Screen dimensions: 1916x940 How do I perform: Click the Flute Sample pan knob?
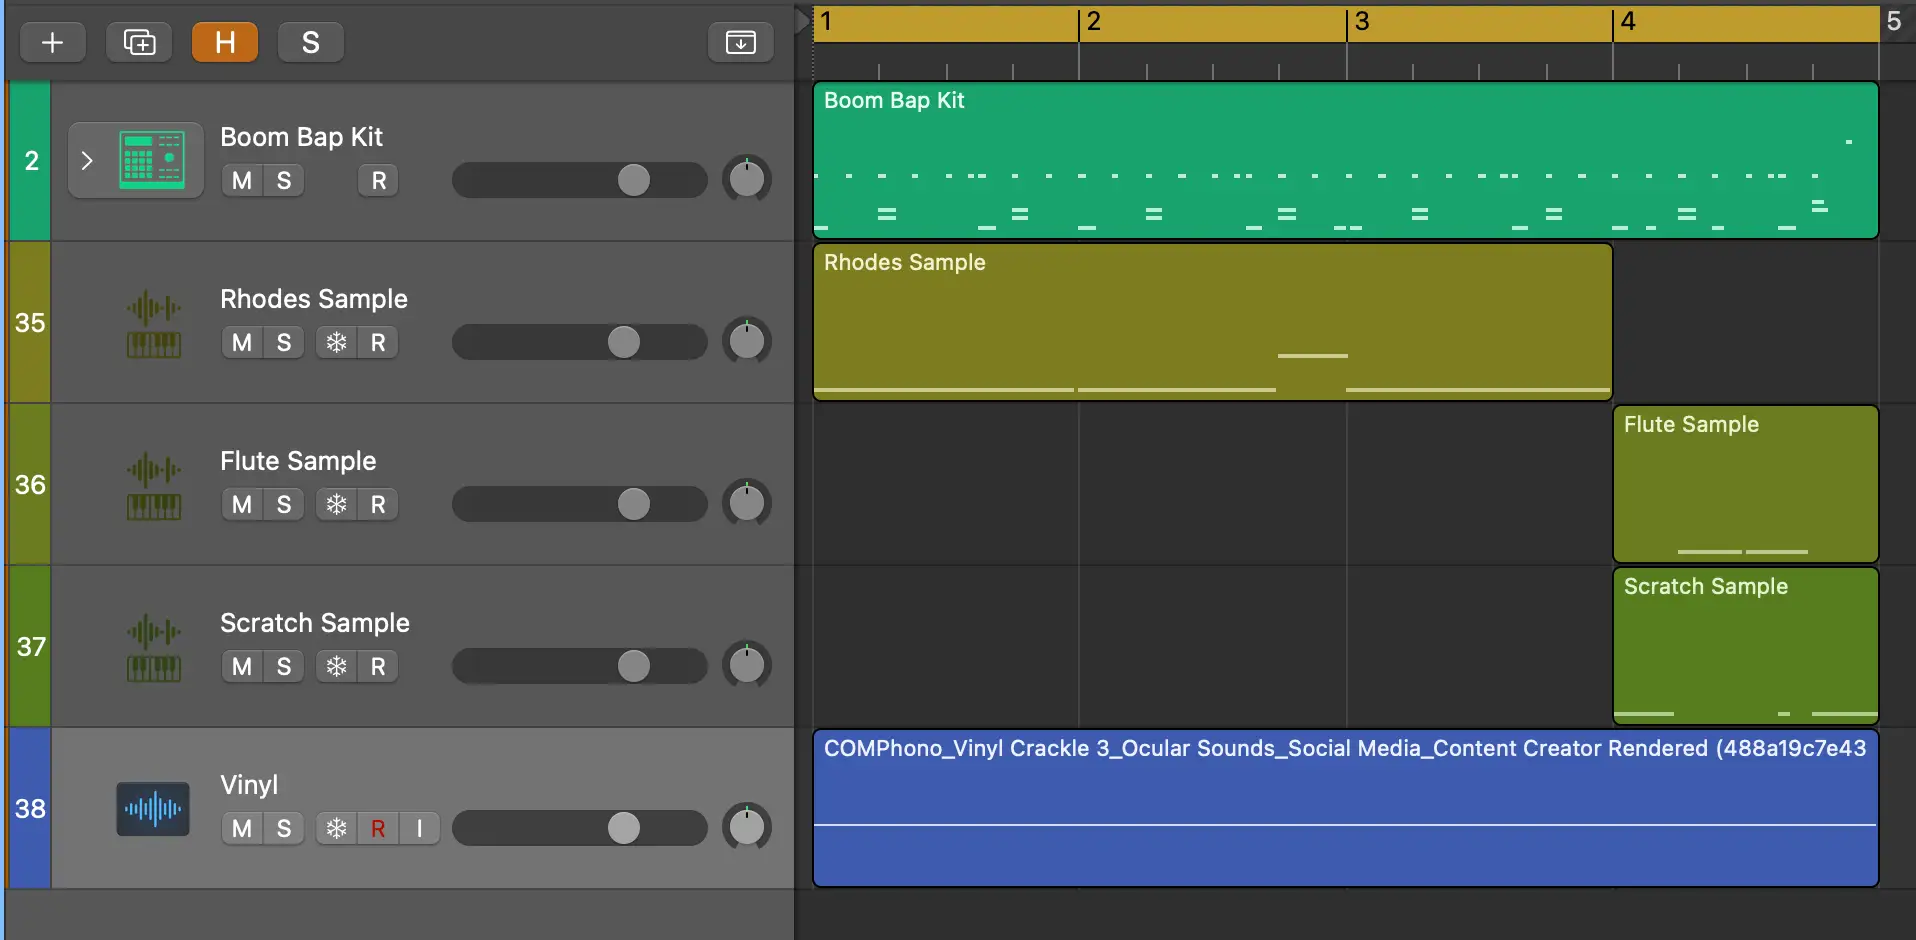(x=746, y=503)
